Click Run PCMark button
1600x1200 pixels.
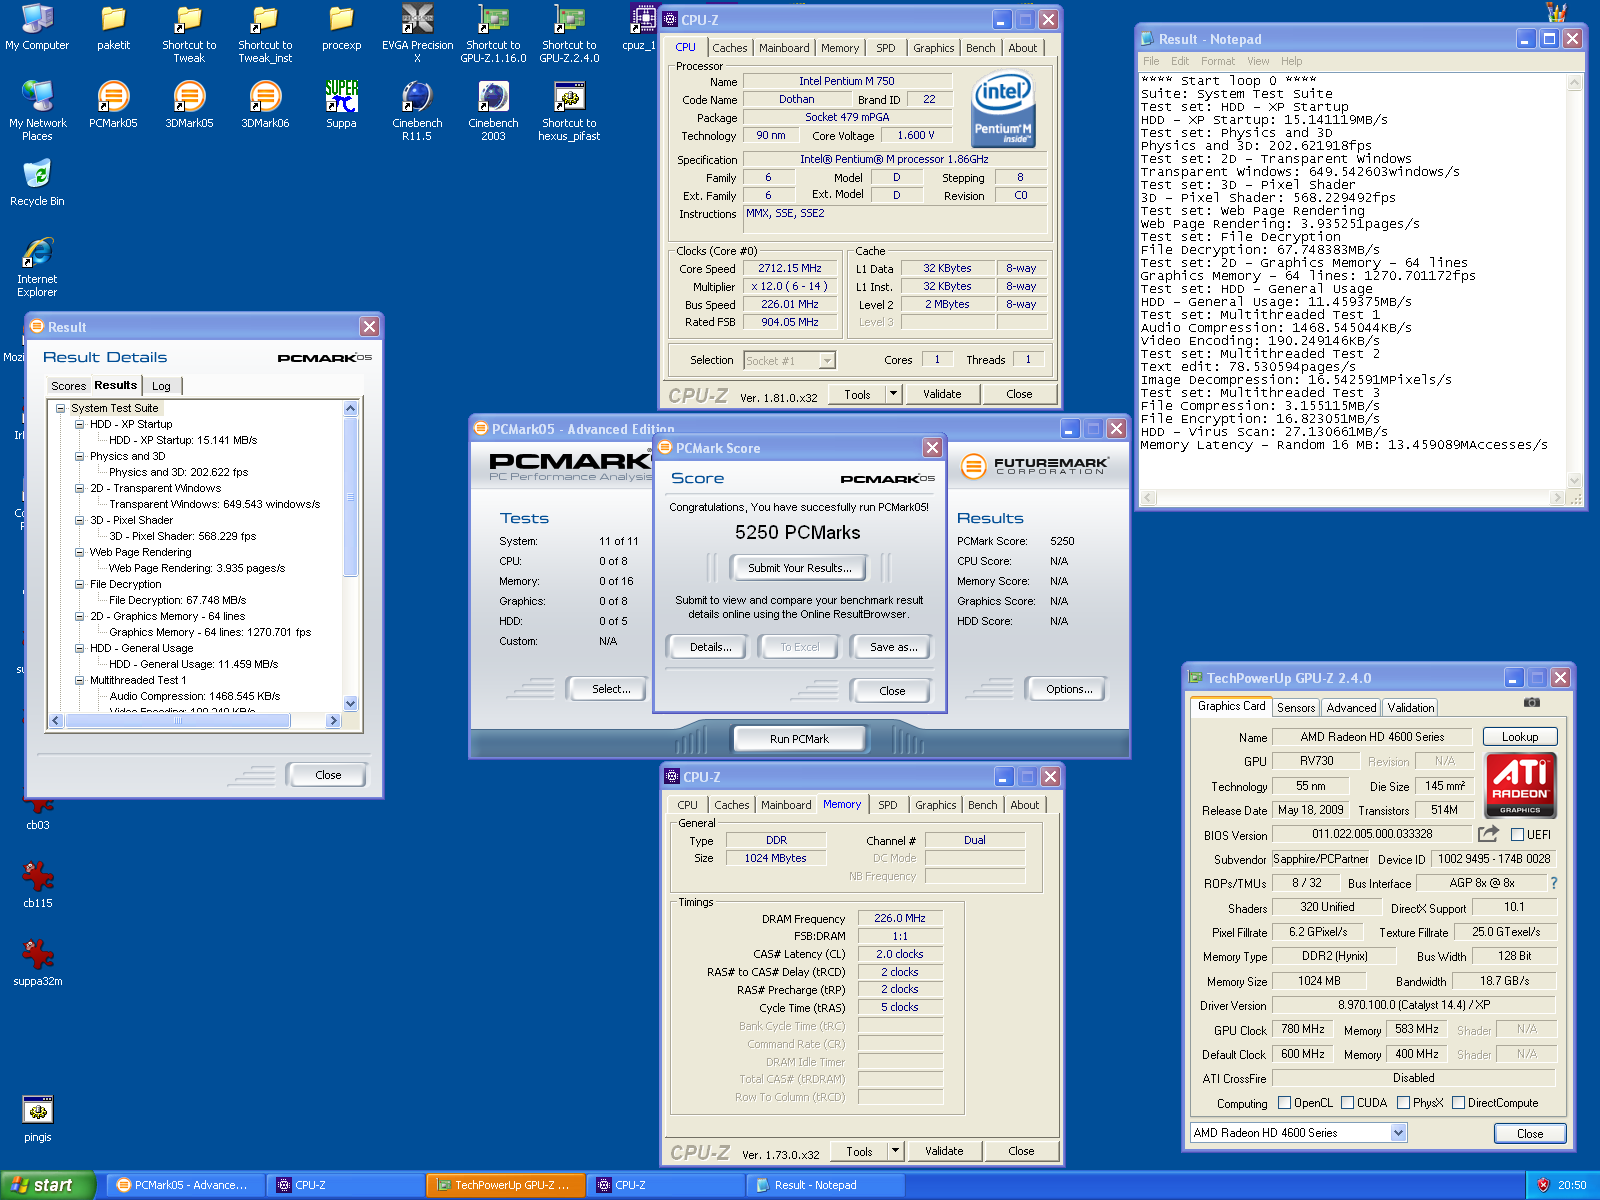[x=799, y=739]
